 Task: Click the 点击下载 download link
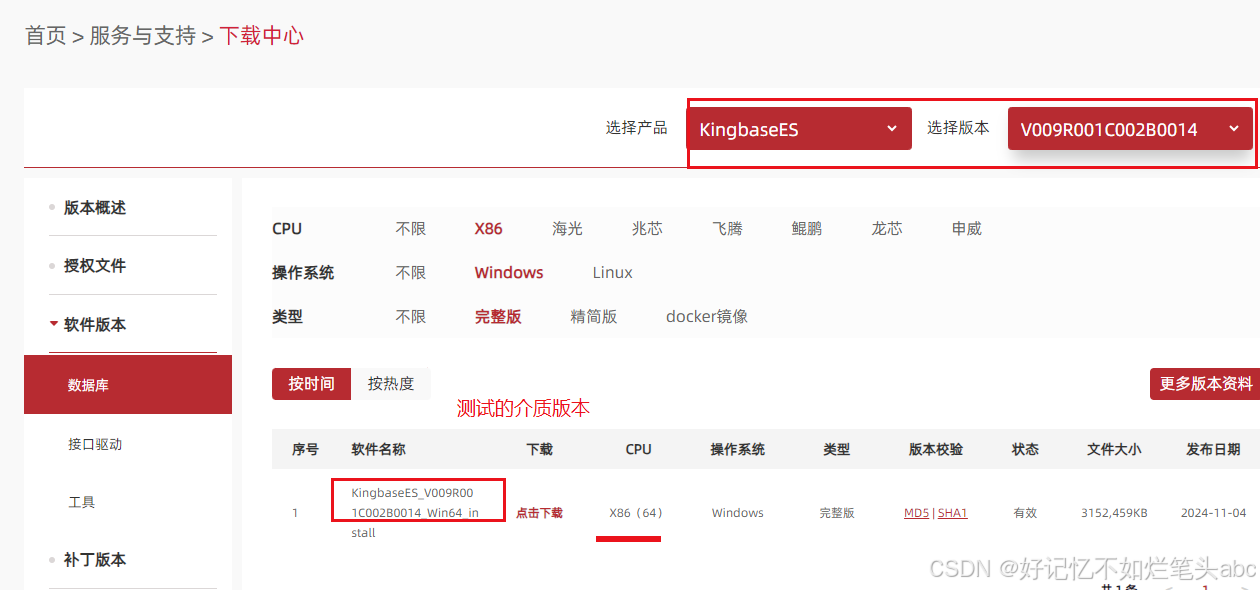[539, 512]
